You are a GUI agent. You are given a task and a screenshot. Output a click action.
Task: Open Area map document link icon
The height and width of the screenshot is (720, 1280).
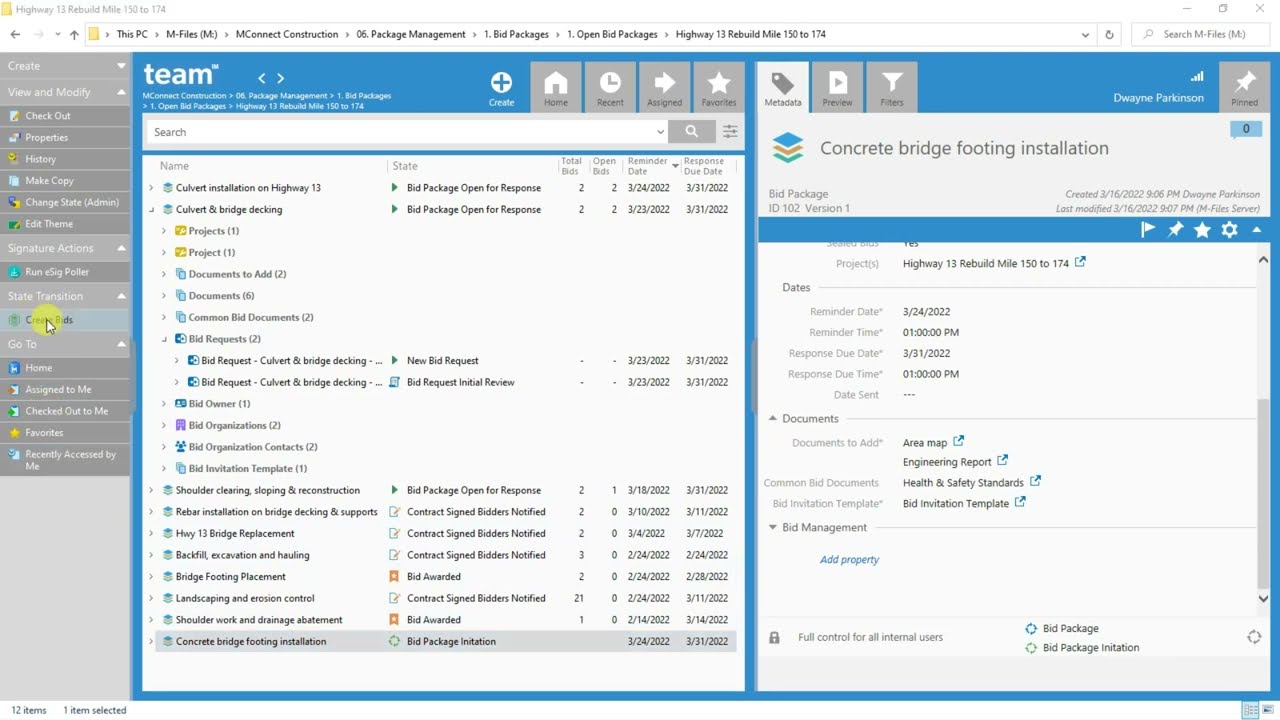point(959,441)
